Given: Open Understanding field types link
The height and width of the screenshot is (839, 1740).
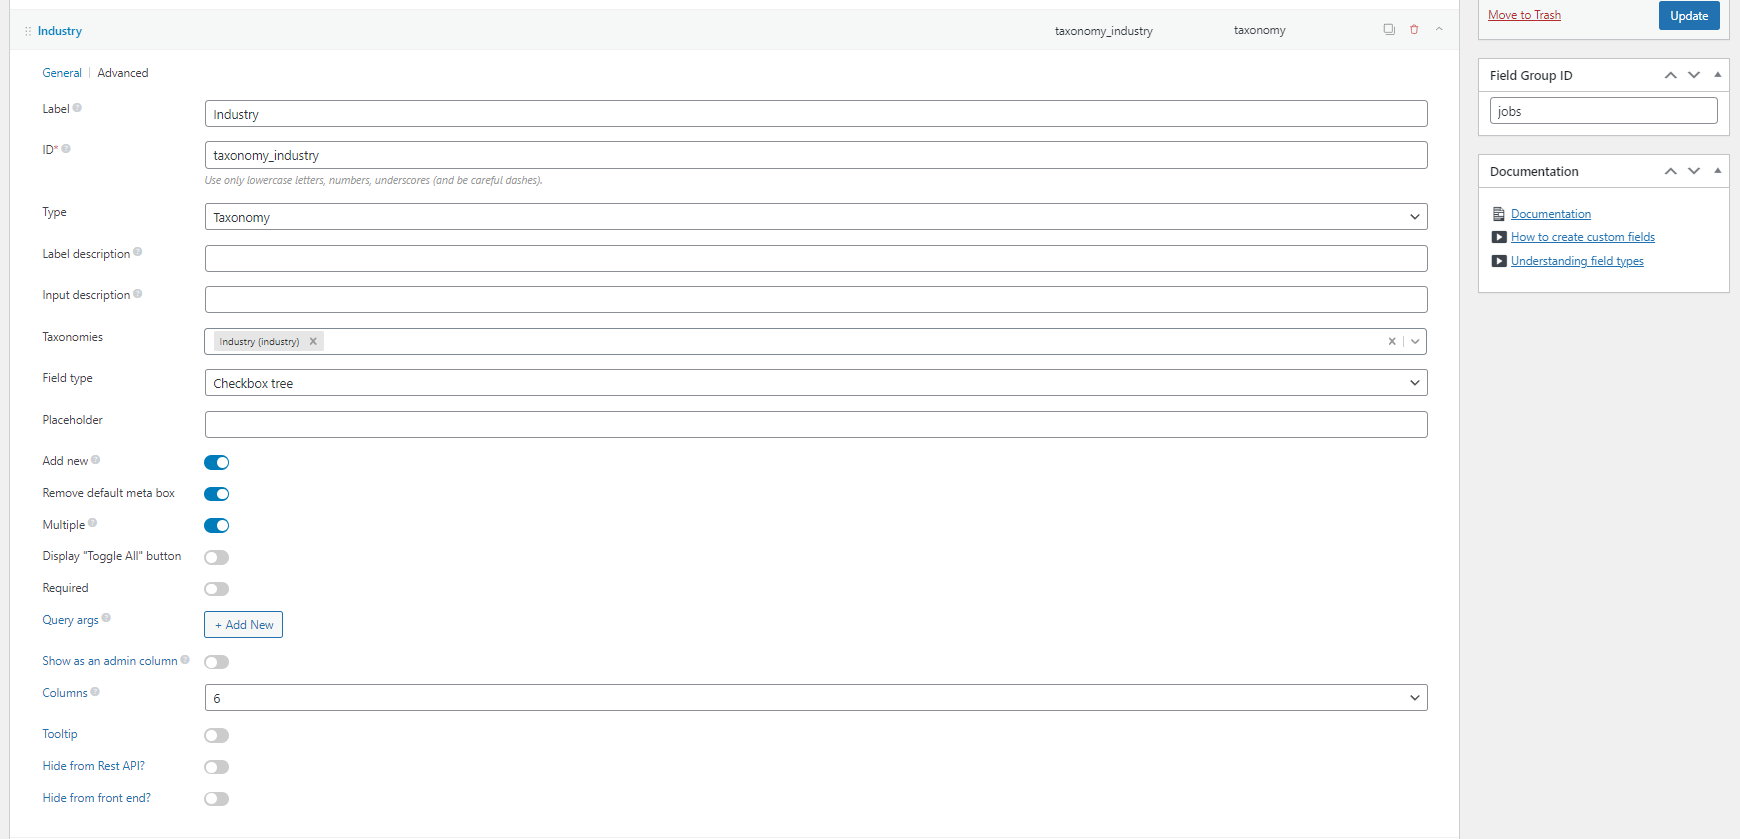Looking at the screenshot, I should click(x=1577, y=261).
